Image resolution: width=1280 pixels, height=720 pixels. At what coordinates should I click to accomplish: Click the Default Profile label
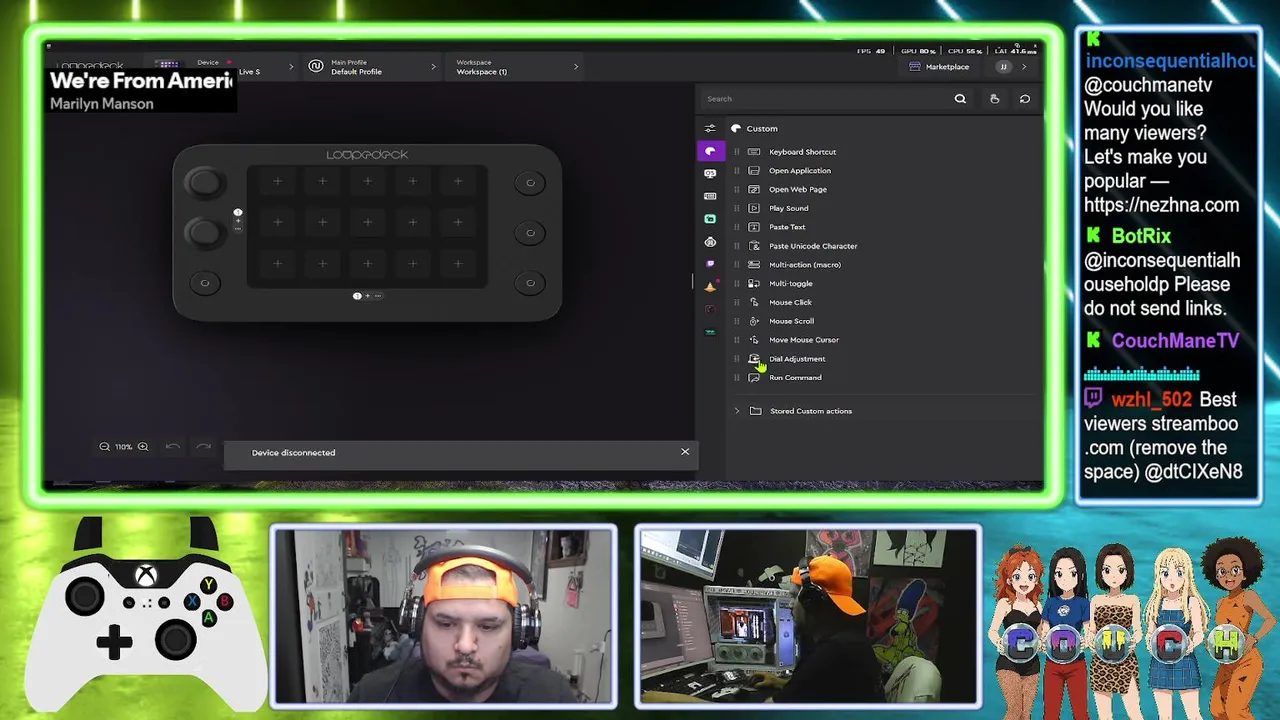[x=357, y=72]
